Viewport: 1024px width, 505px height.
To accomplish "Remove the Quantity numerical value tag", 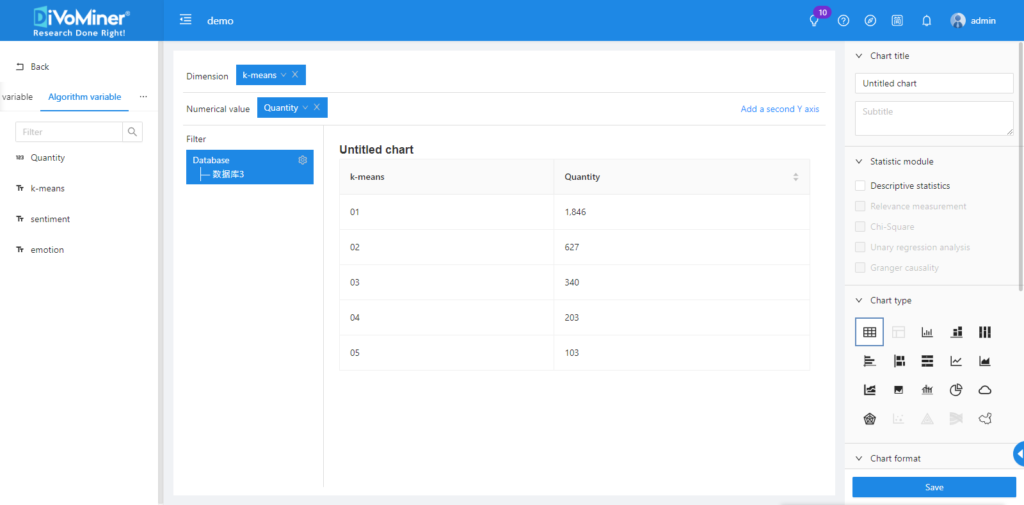I will [317, 108].
